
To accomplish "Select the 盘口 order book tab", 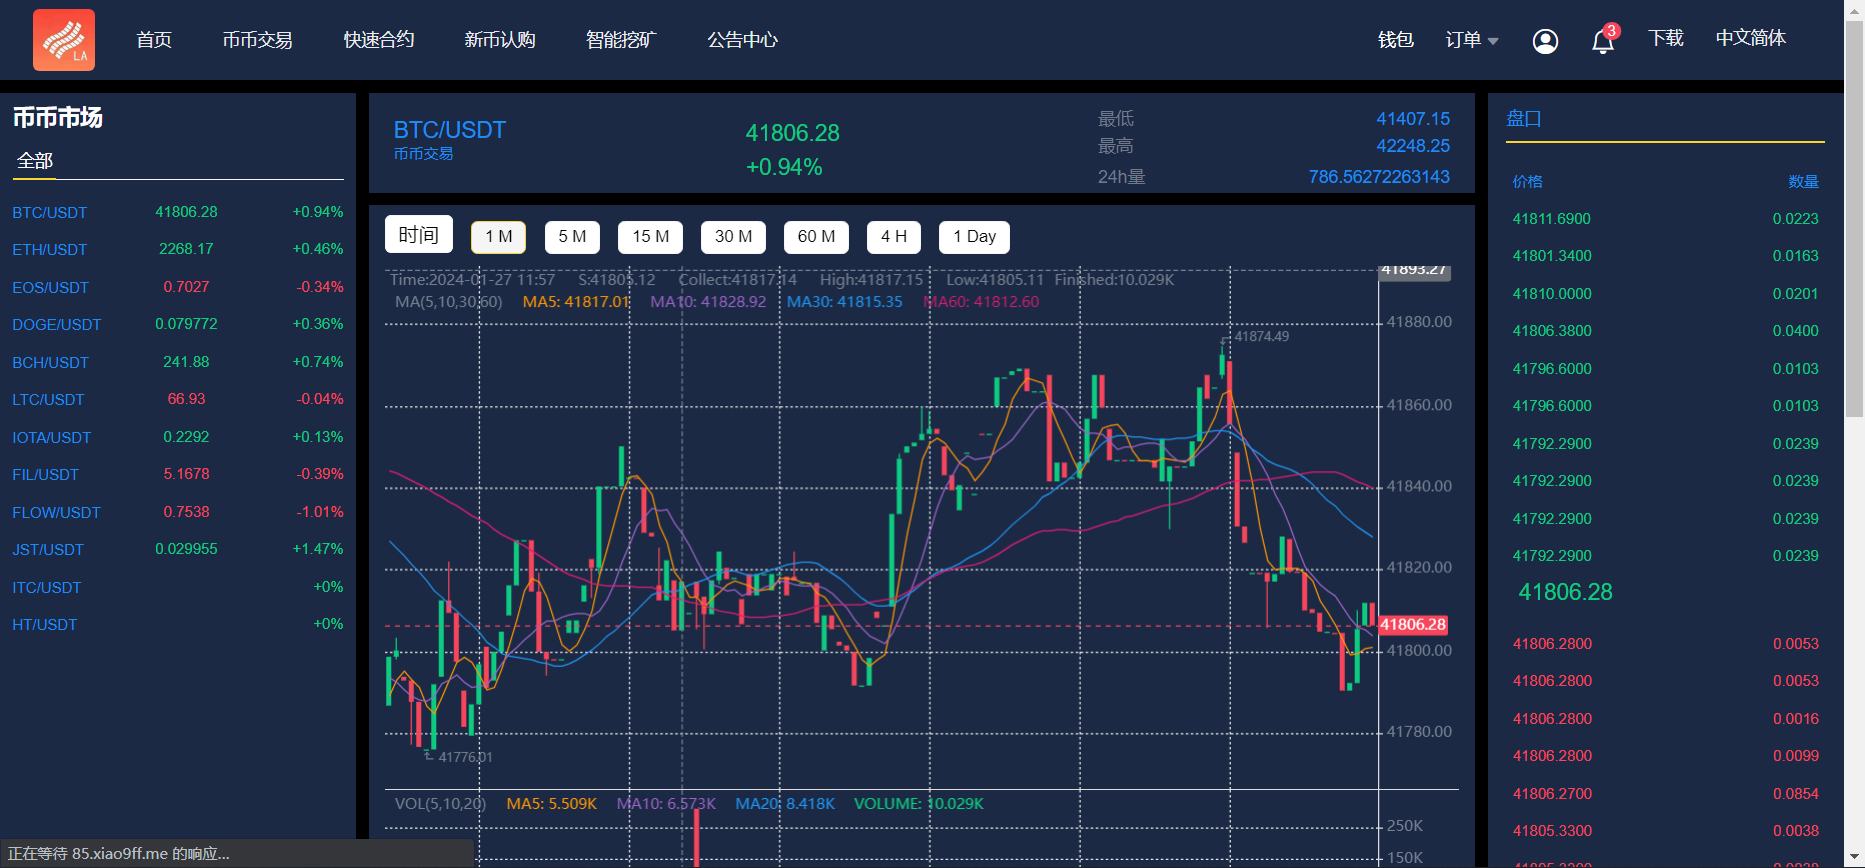I will 1524,118.
